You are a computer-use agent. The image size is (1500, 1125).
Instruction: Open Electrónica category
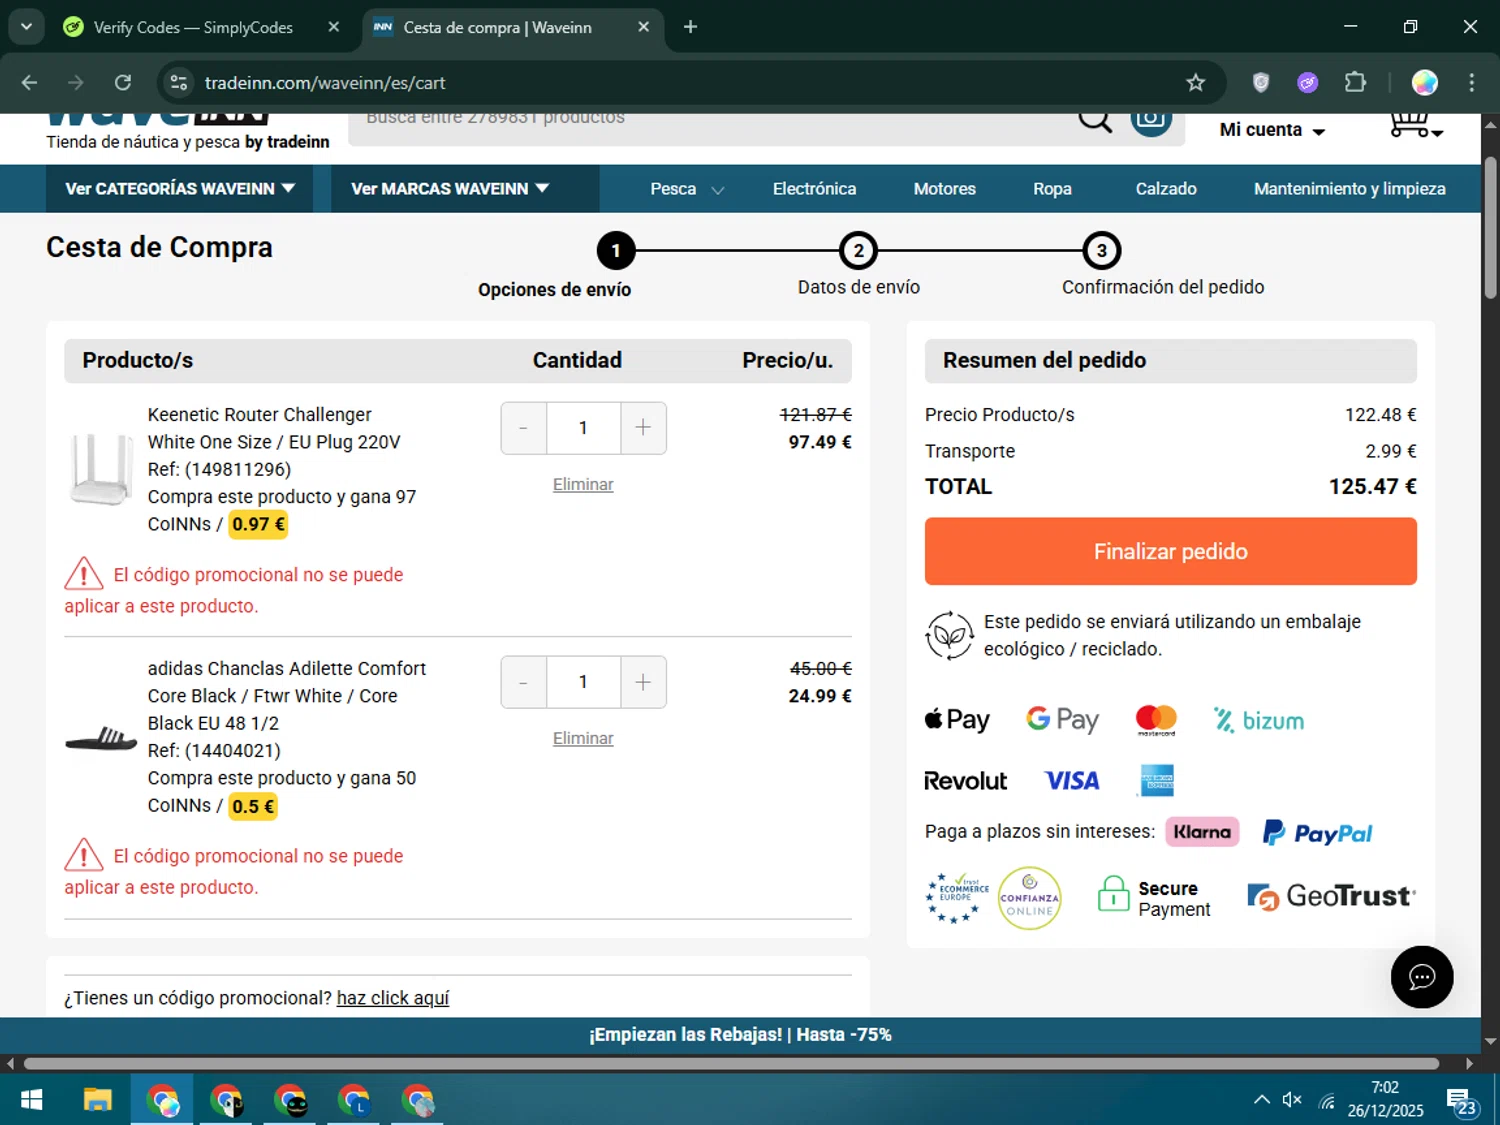pos(814,189)
